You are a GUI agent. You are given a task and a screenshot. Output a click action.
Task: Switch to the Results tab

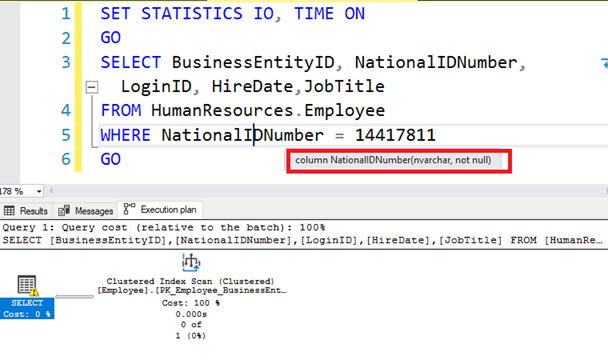tap(26, 211)
